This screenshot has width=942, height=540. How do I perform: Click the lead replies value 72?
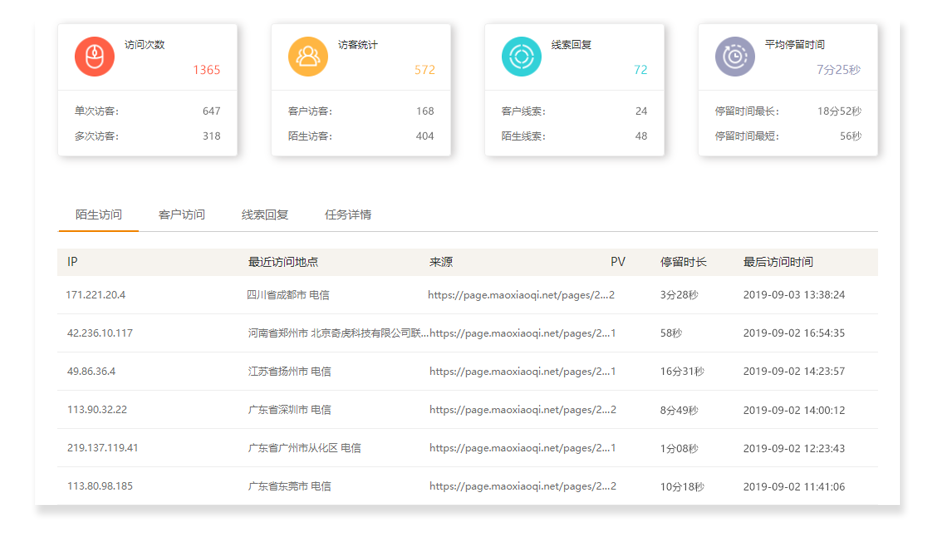pyautogui.click(x=640, y=70)
